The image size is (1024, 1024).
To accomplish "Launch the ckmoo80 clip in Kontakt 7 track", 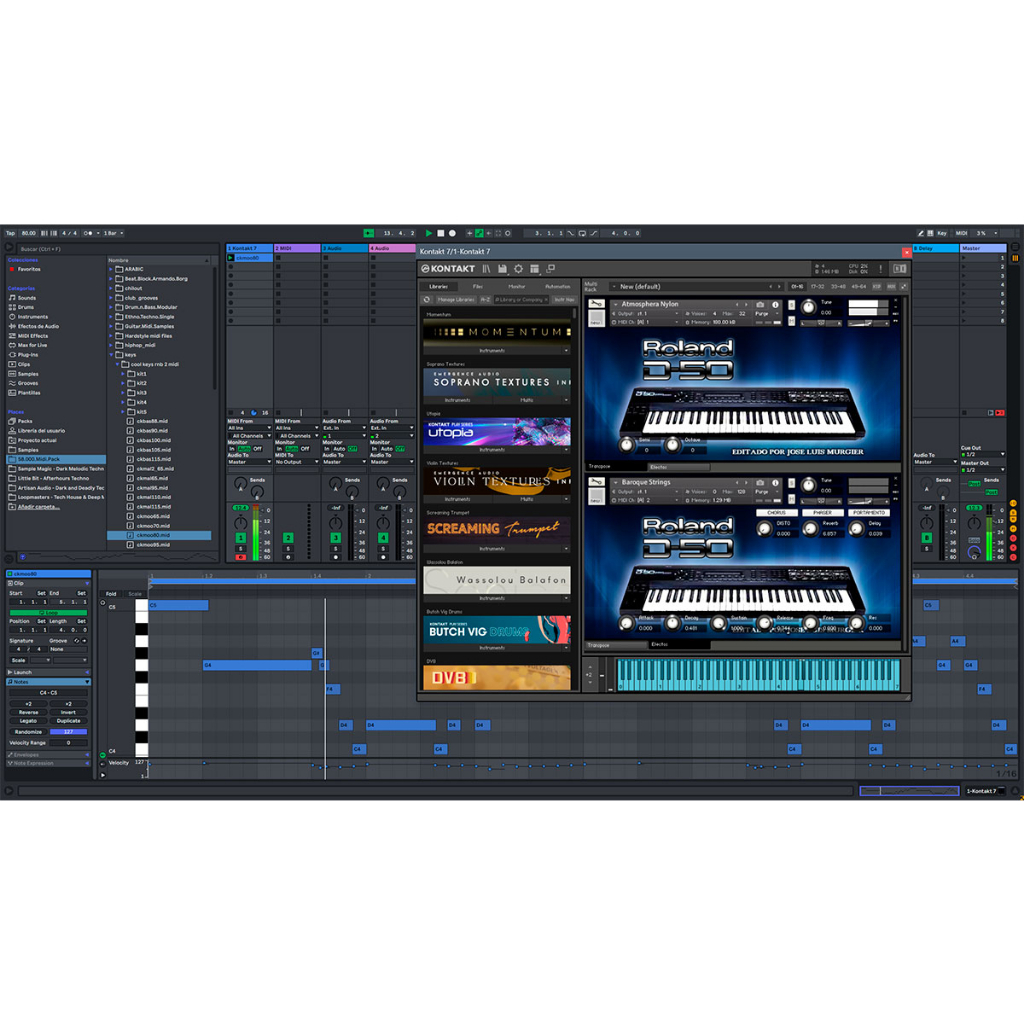I will [x=231, y=258].
